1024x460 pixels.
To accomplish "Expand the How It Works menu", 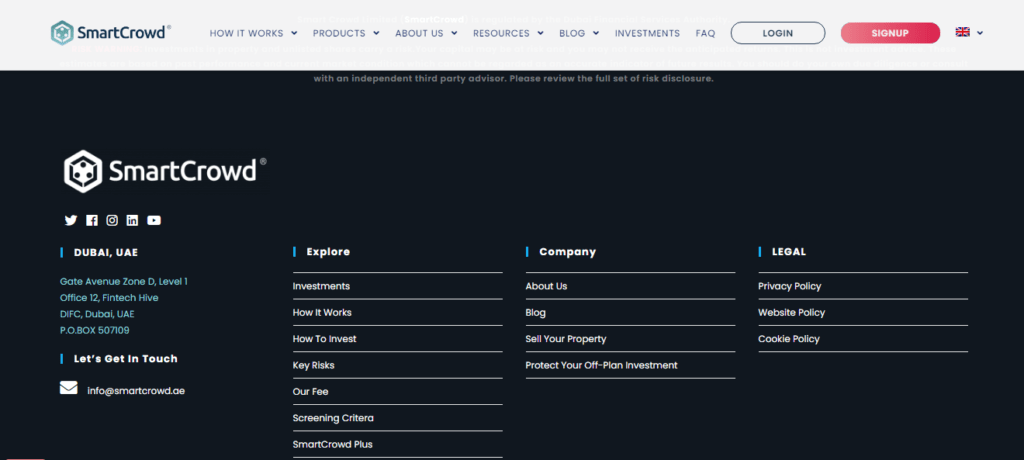I will pos(253,33).
